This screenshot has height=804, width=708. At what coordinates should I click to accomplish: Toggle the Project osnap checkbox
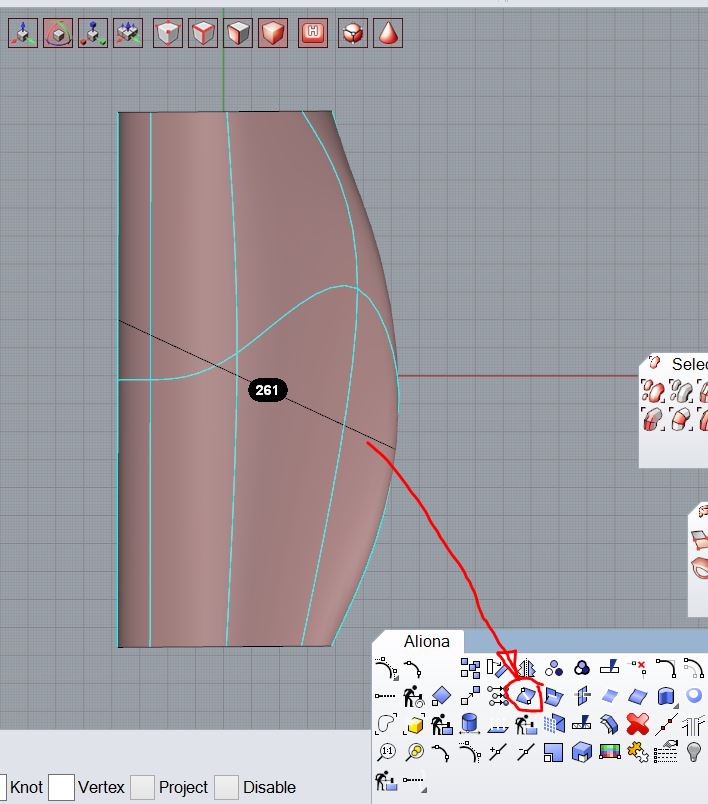(142, 787)
